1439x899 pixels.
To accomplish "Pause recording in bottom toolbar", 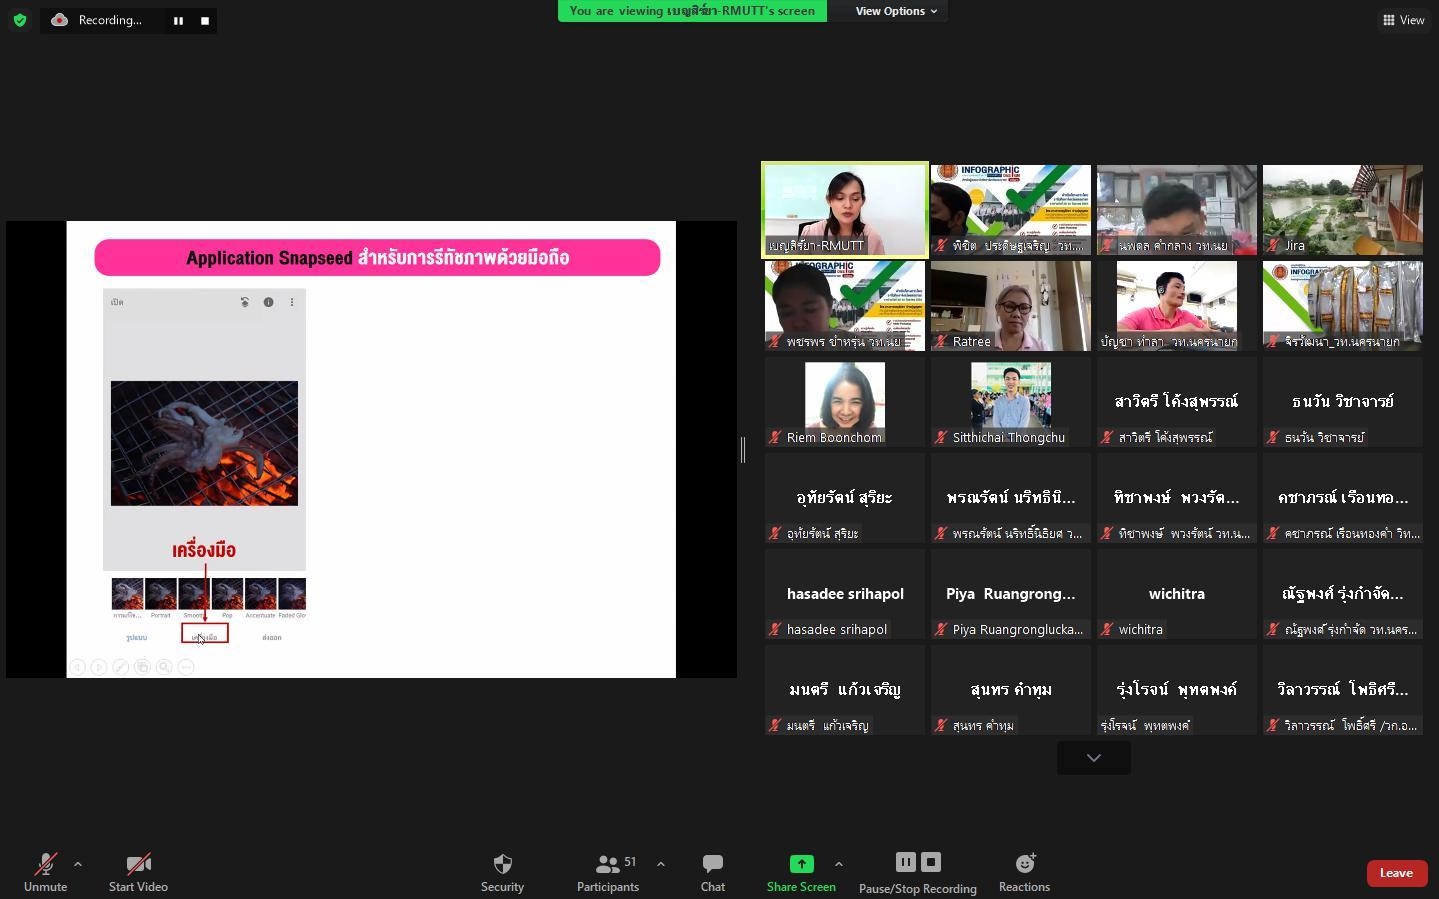I will pos(905,862).
